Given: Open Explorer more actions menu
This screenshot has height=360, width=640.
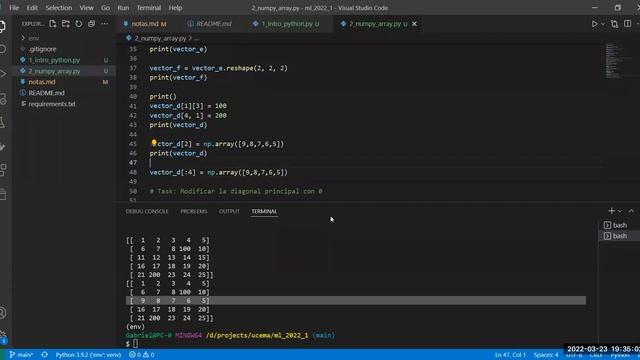Looking at the screenshot, I should (x=104, y=24).
